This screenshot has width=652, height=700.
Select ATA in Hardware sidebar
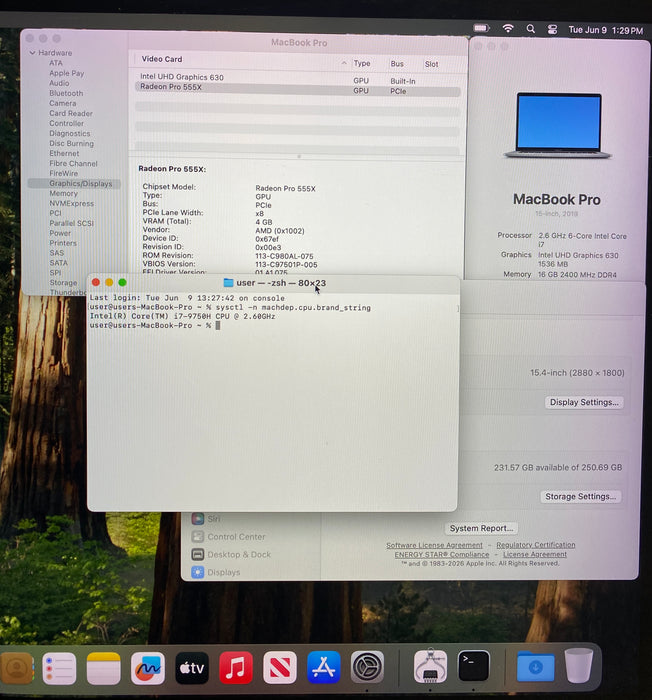click(x=56, y=63)
